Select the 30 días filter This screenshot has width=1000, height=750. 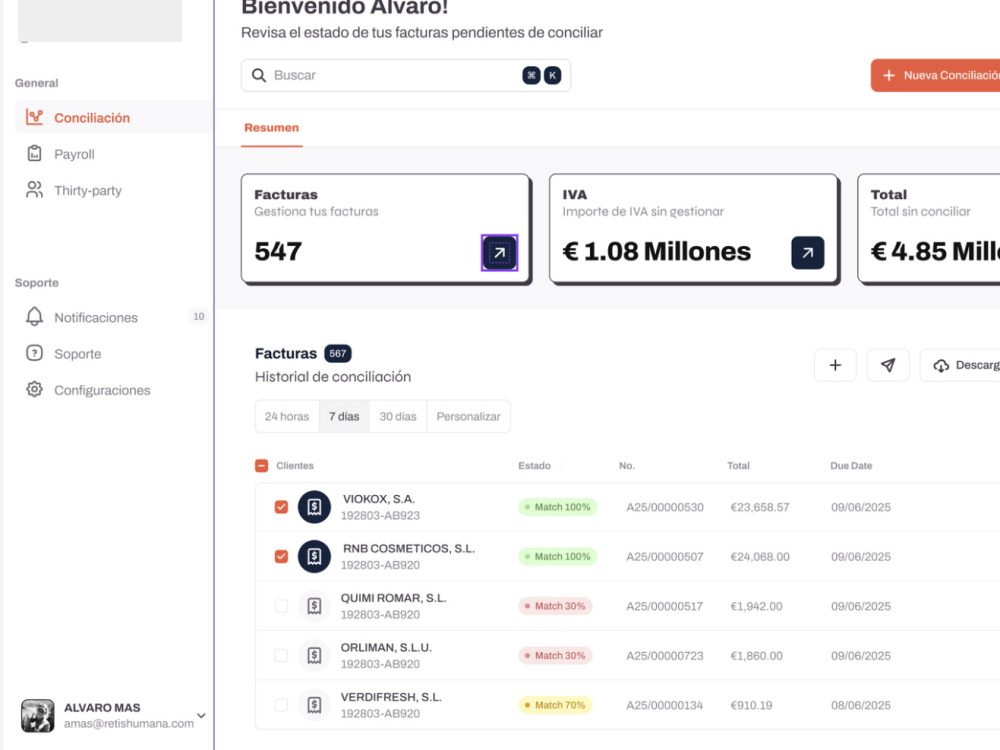pyautogui.click(x=398, y=416)
